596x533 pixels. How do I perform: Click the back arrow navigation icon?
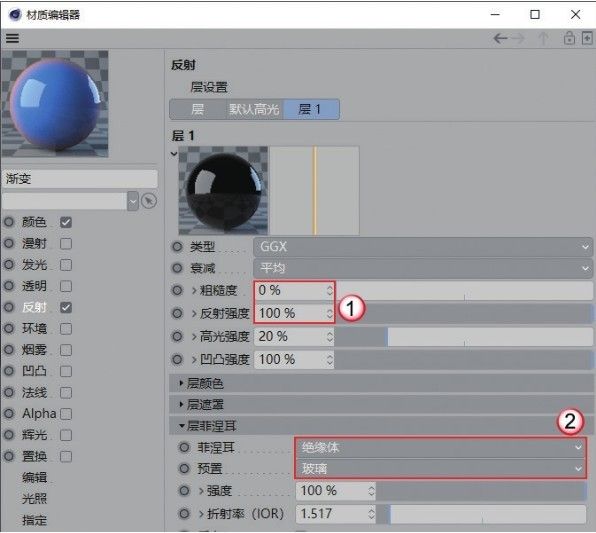(x=500, y=38)
